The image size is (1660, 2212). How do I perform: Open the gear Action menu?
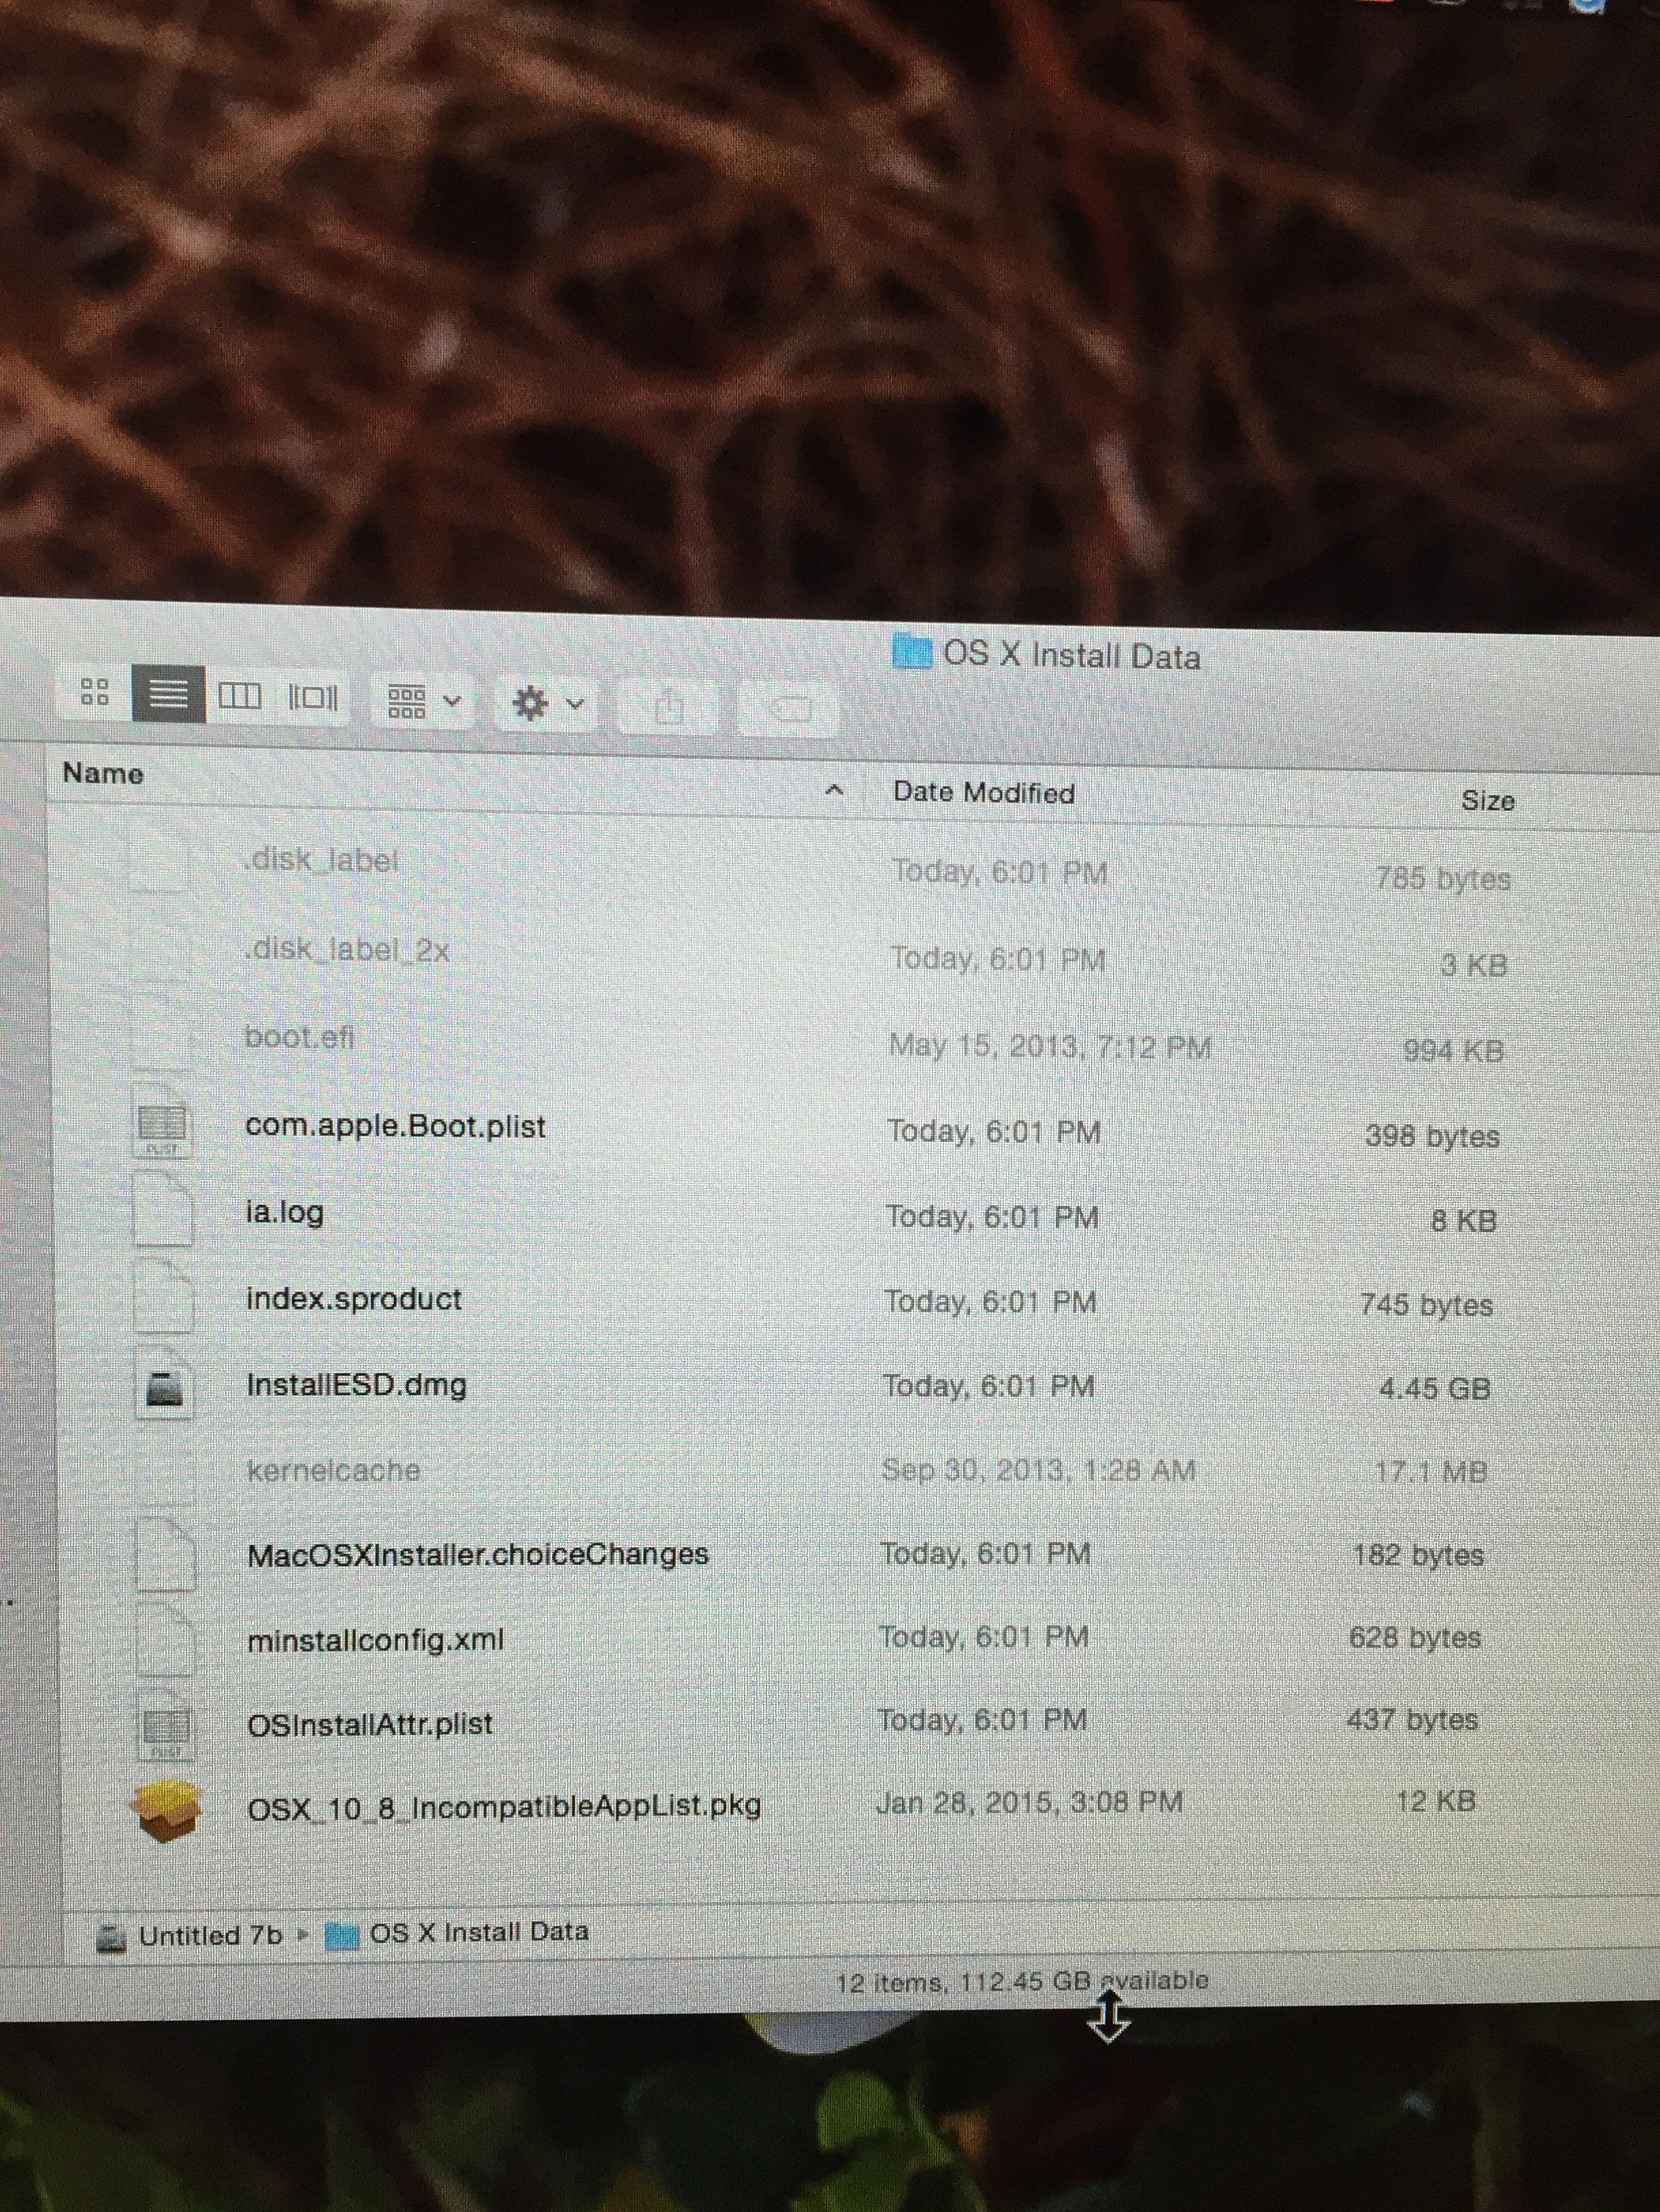pyautogui.click(x=545, y=704)
